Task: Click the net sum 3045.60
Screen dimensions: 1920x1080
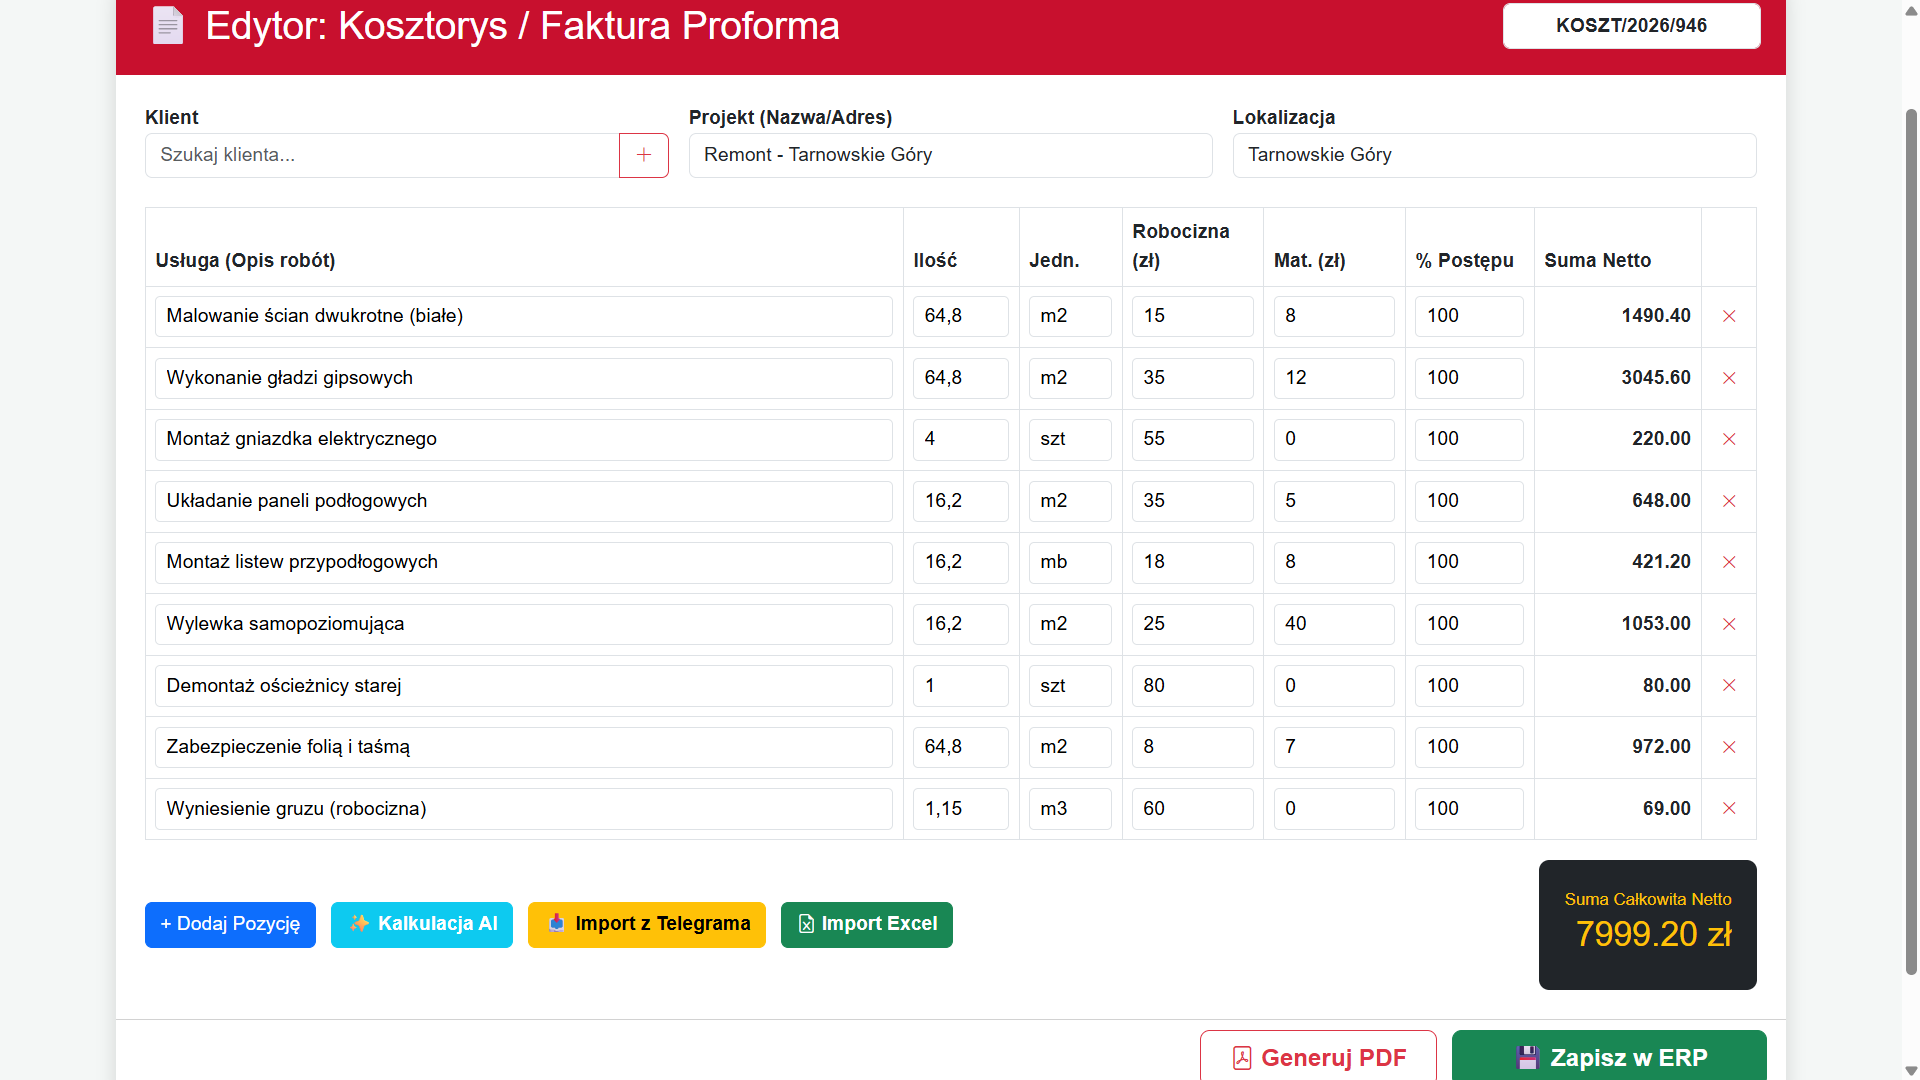Action: point(1656,378)
